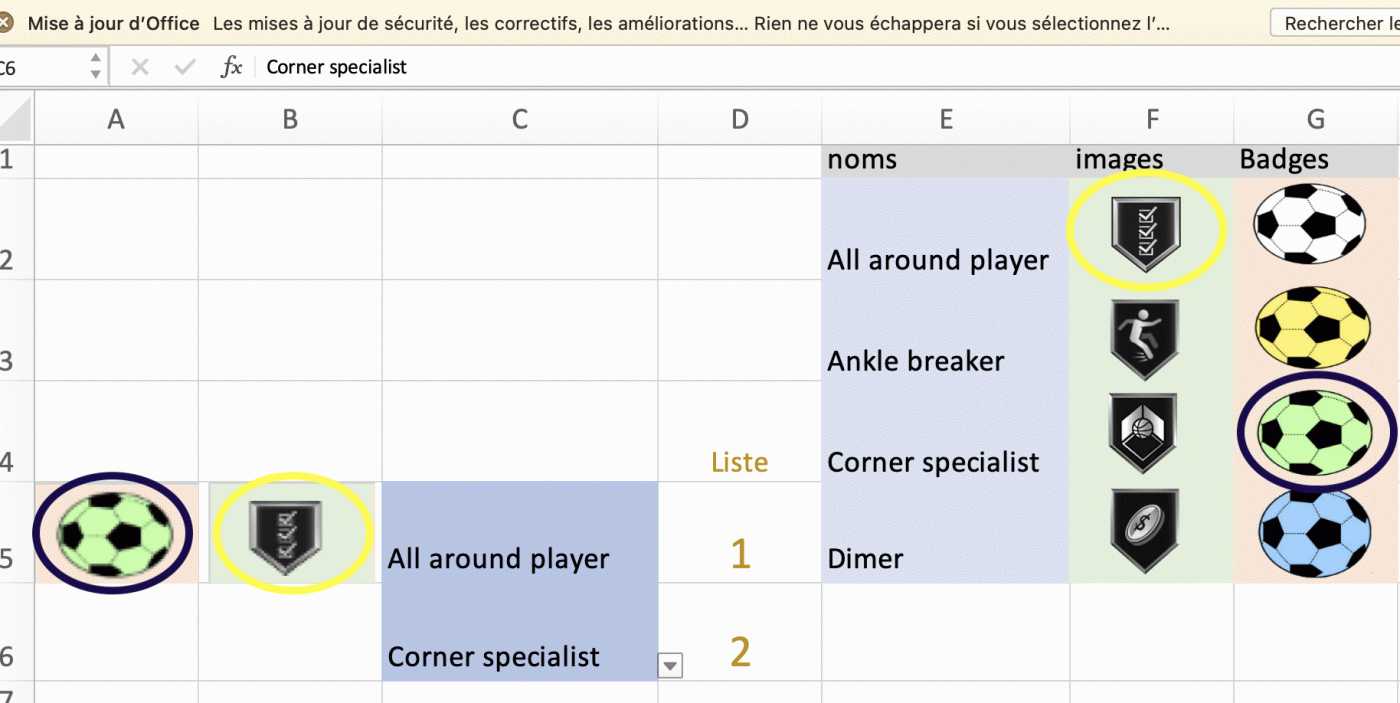
Task: Select the cell labeled Liste
Action: pyautogui.click(x=739, y=462)
